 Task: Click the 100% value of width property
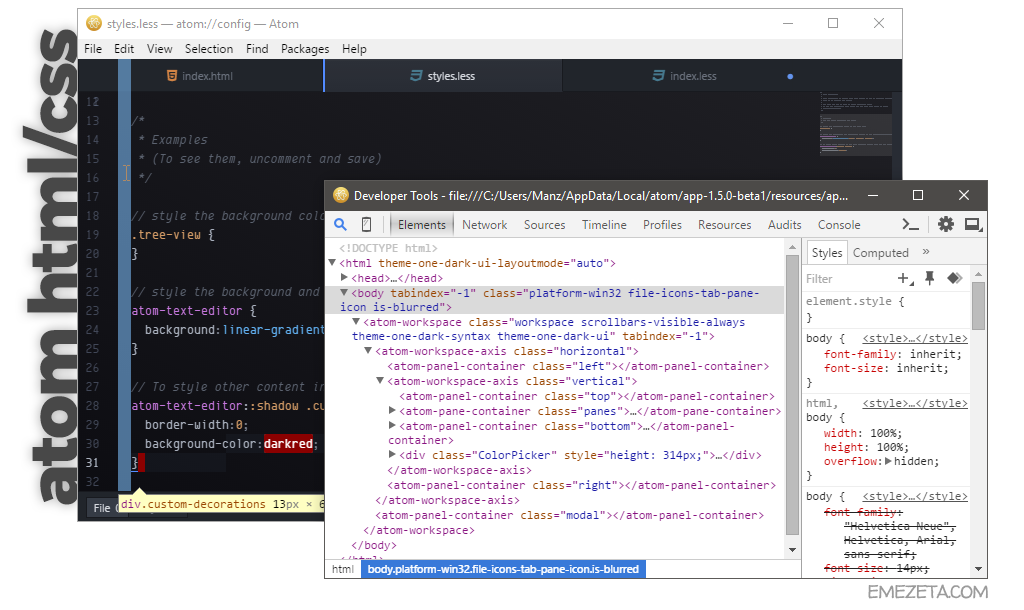[x=886, y=433]
